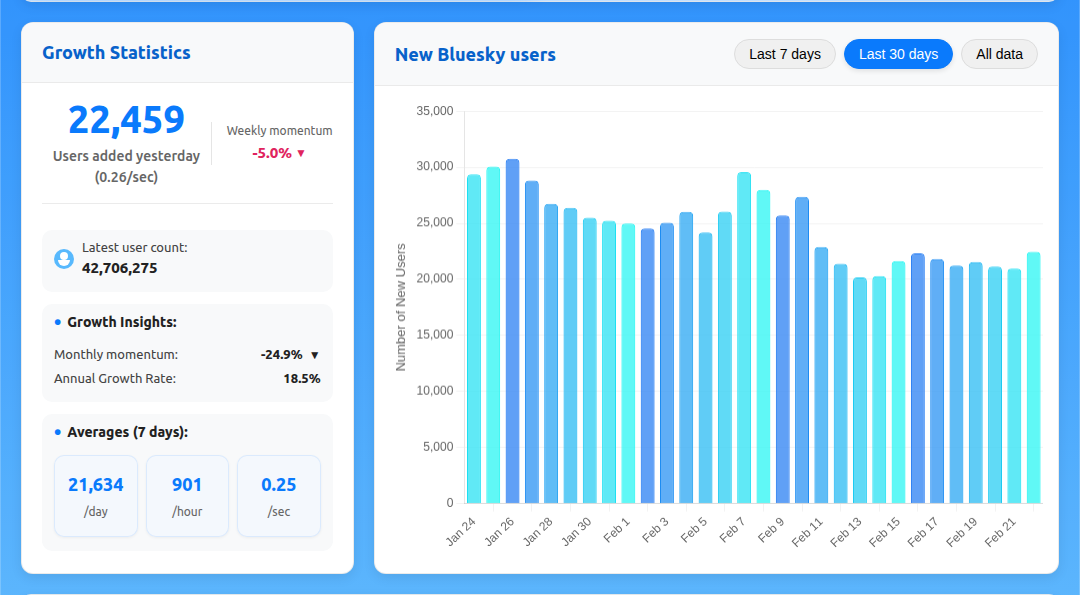Image resolution: width=1080 pixels, height=595 pixels.
Task: Click the Growth Statistics heading
Action: pos(116,53)
